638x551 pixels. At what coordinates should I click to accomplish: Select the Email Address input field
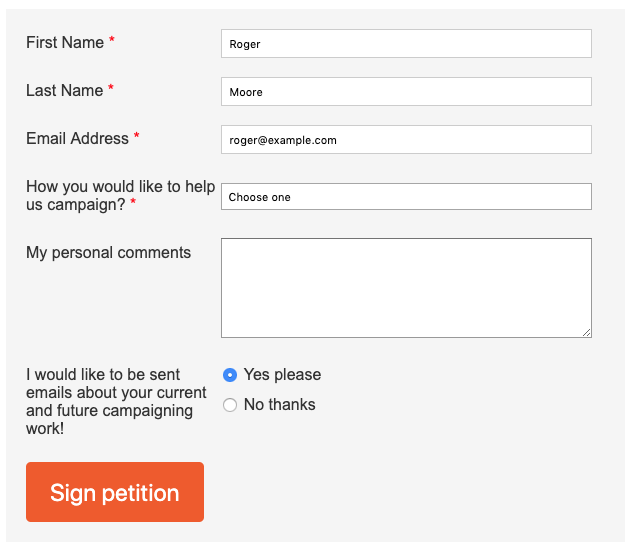pyautogui.click(x=406, y=140)
